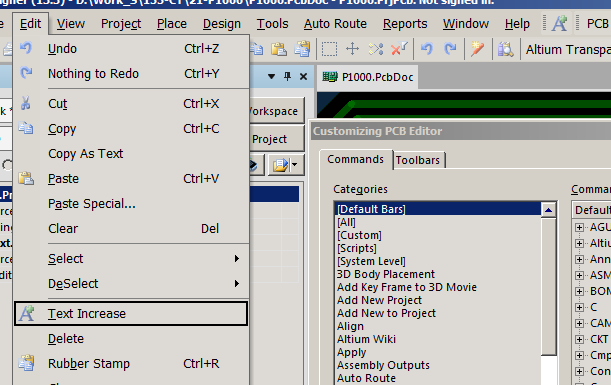Expand the Cmp tree node
The image size is (611, 385).
(x=579, y=355)
